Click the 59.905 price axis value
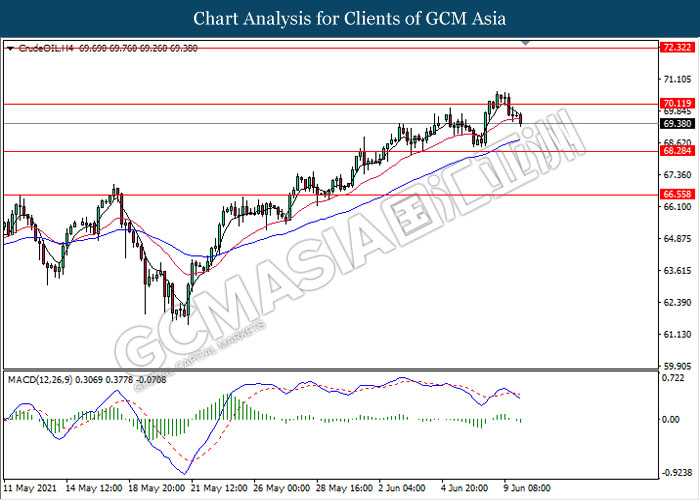700x500 pixels. (677, 367)
